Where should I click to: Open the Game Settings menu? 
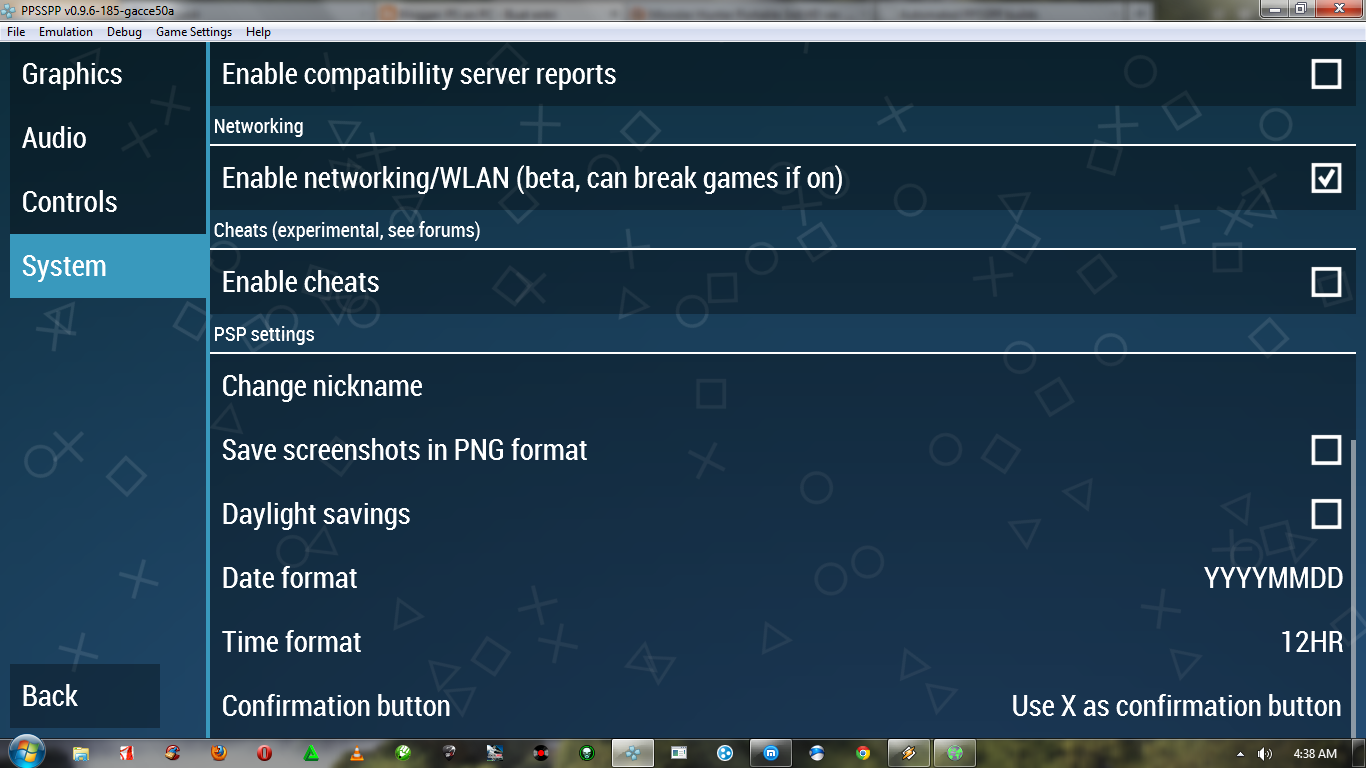[x=194, y=32]
